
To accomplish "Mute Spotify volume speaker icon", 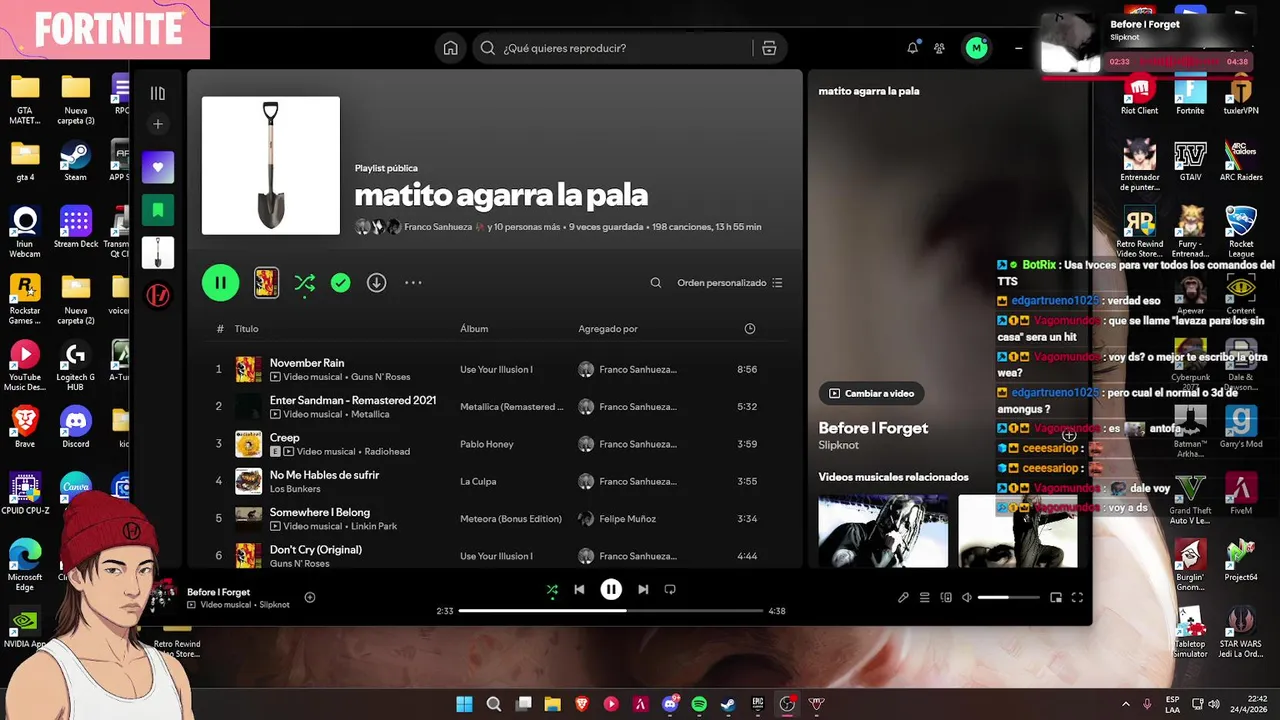I will pos(967,598).
